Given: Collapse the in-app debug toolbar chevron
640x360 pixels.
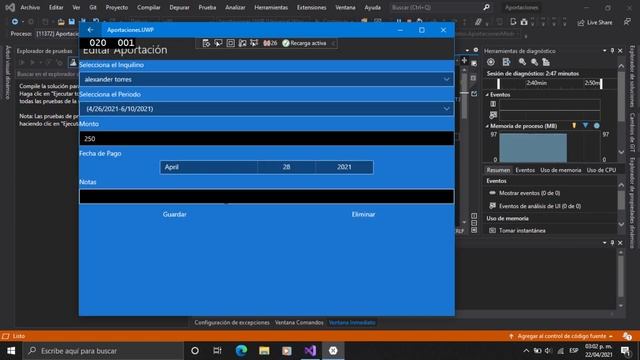Looking at the screenshot, I should tap(333, 43).
